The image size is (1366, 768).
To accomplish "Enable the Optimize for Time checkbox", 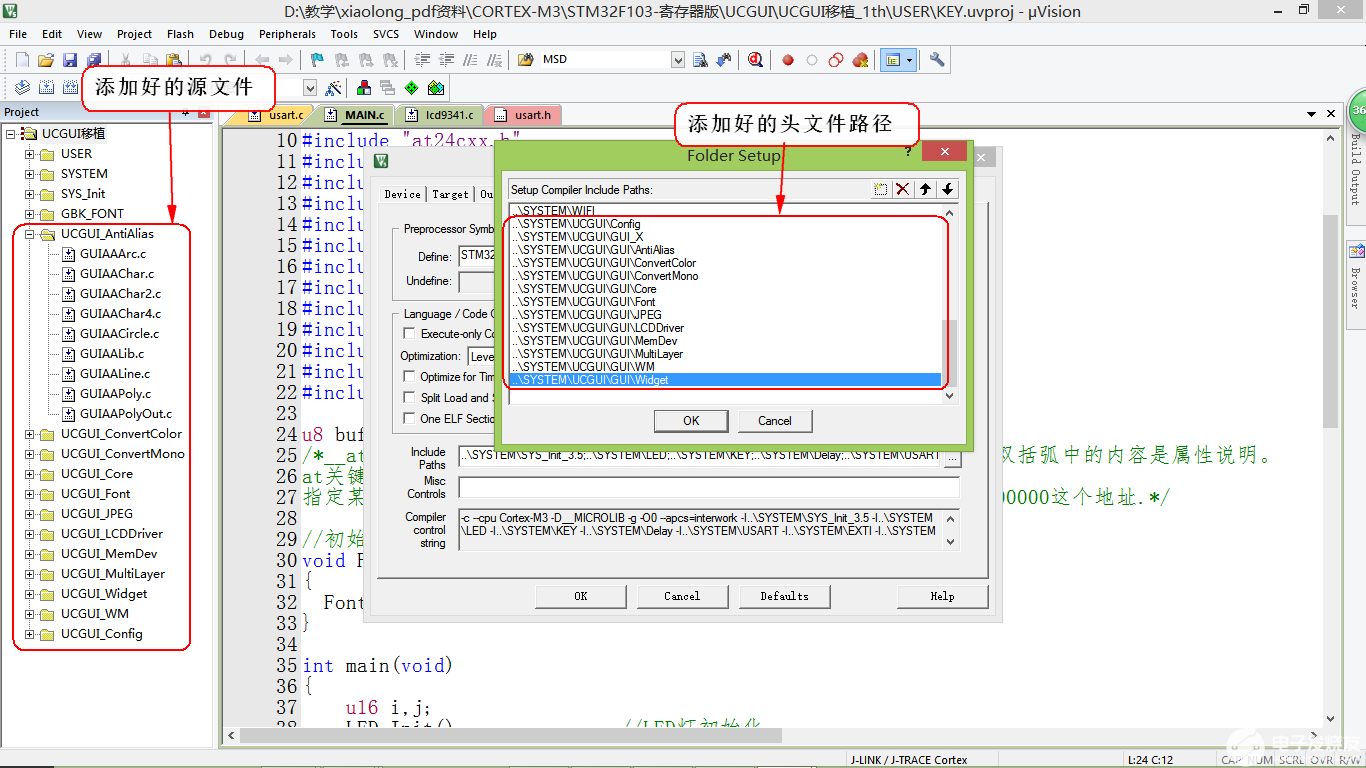I will pyautogui.click(x=409, y=377).
